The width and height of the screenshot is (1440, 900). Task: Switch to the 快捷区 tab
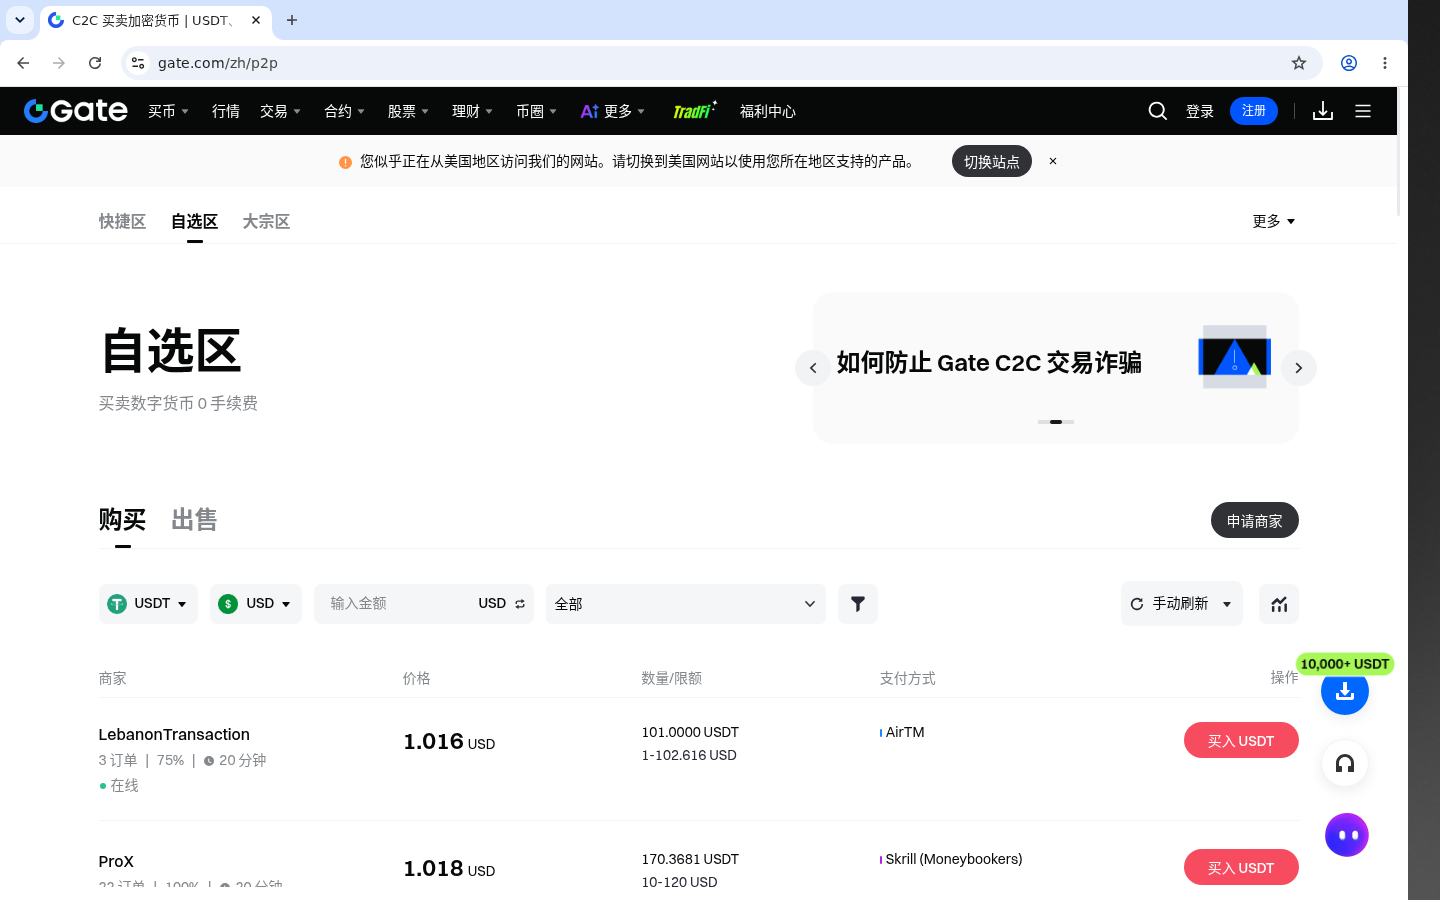point(122,221)
